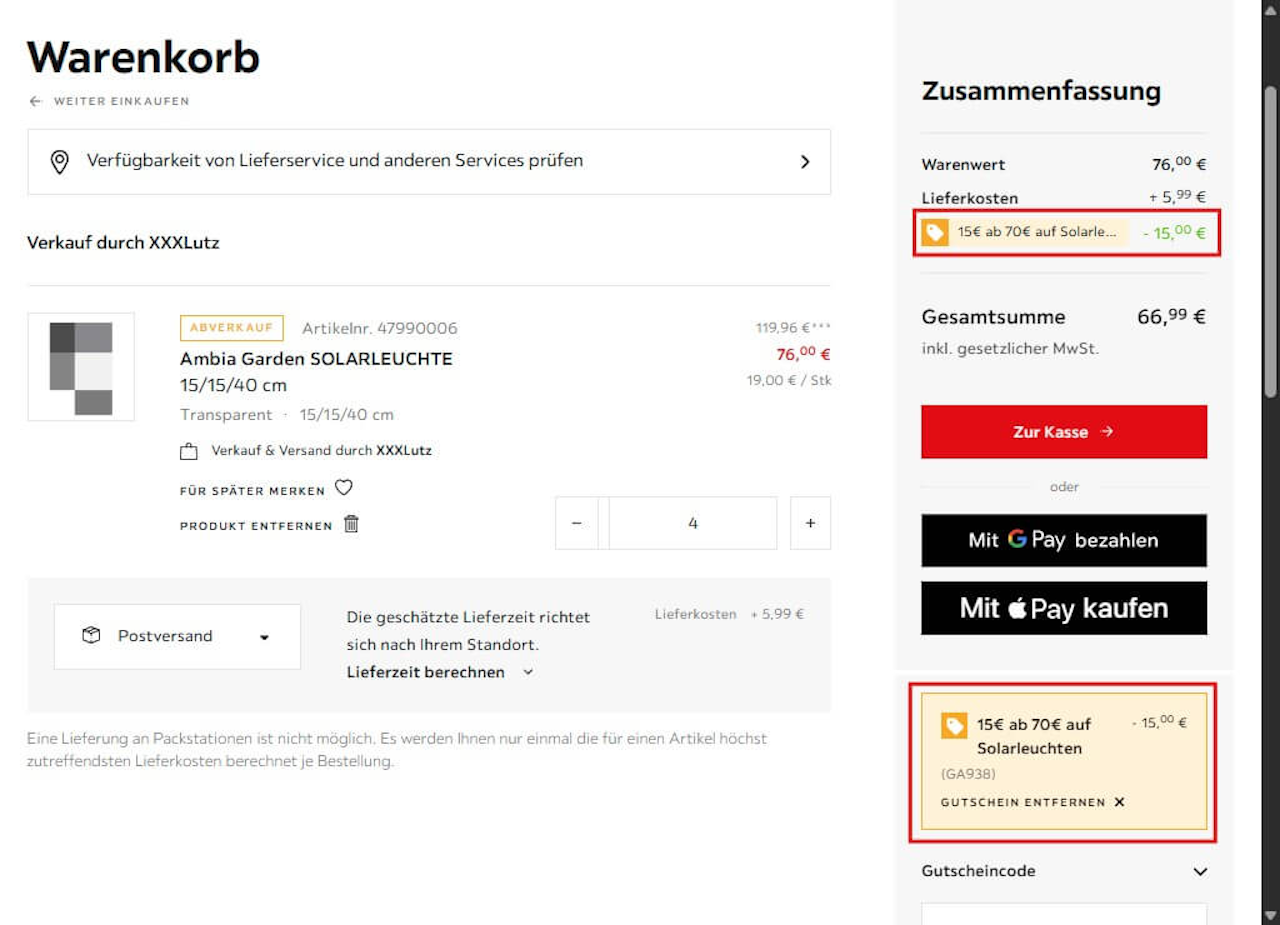Viewport: 1280px width, 925px height.
Task: Click the heart icon to save for later
Action: 343,488
